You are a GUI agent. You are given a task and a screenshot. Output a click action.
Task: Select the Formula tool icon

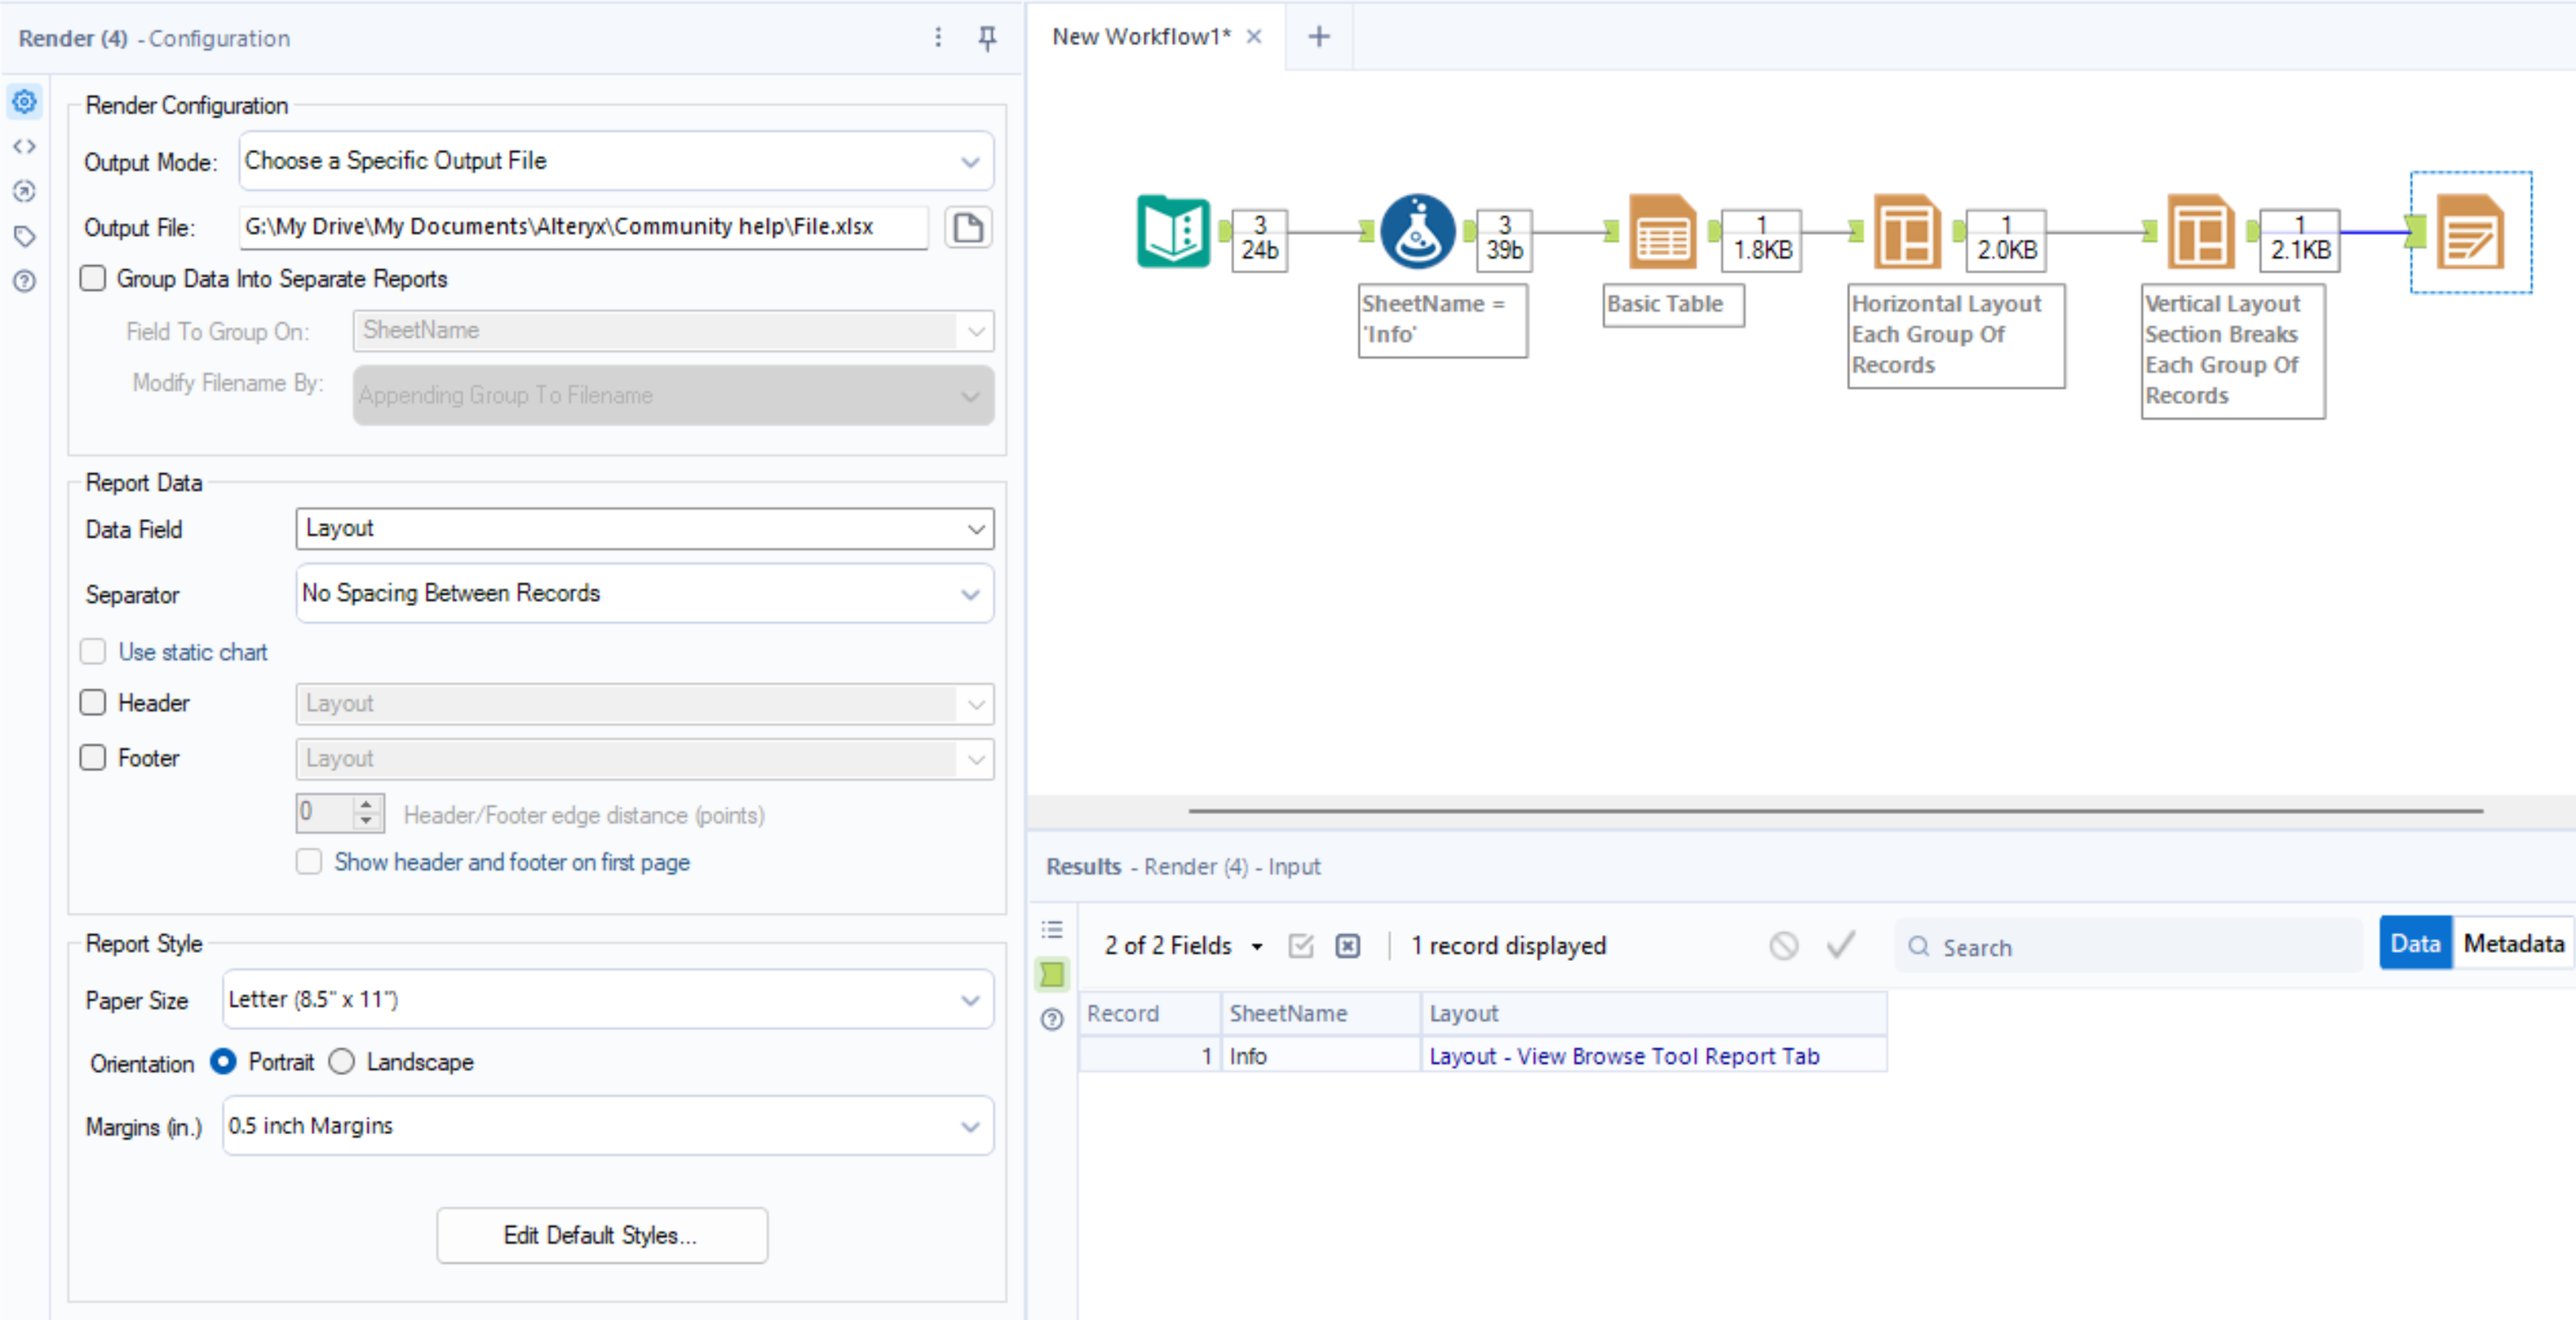coord(1416,231)
